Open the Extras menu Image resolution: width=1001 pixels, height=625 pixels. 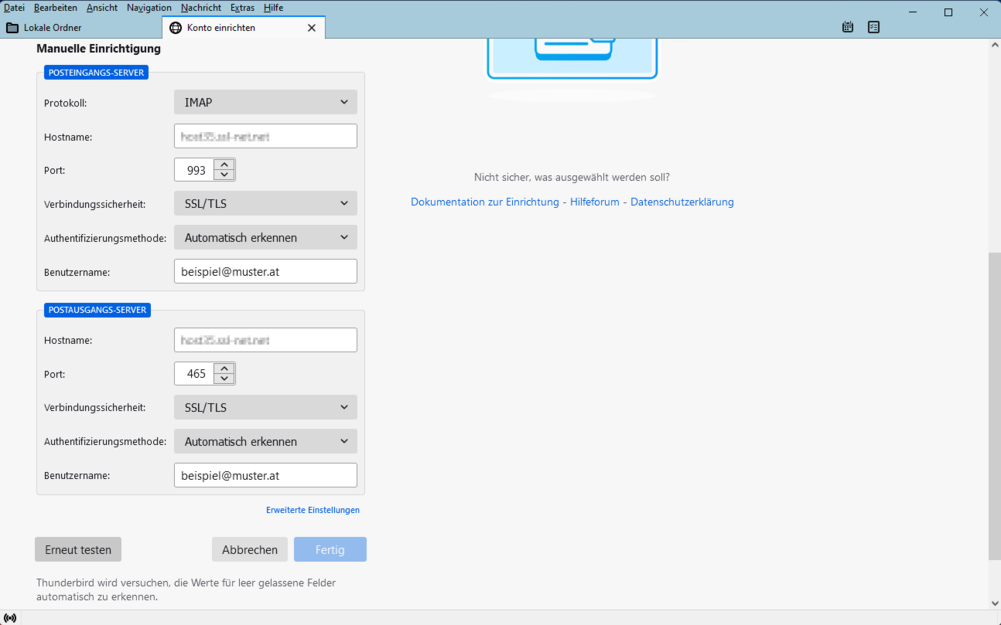(242, 8)
